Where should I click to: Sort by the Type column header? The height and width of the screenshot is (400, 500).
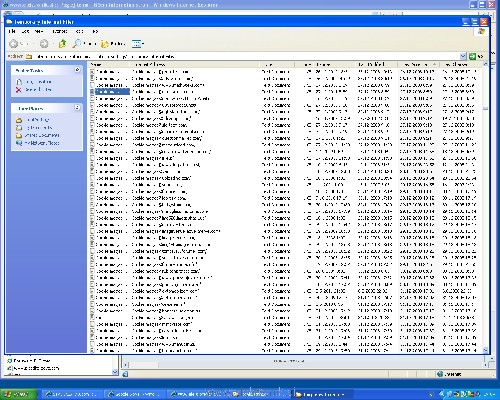[277, 64]
